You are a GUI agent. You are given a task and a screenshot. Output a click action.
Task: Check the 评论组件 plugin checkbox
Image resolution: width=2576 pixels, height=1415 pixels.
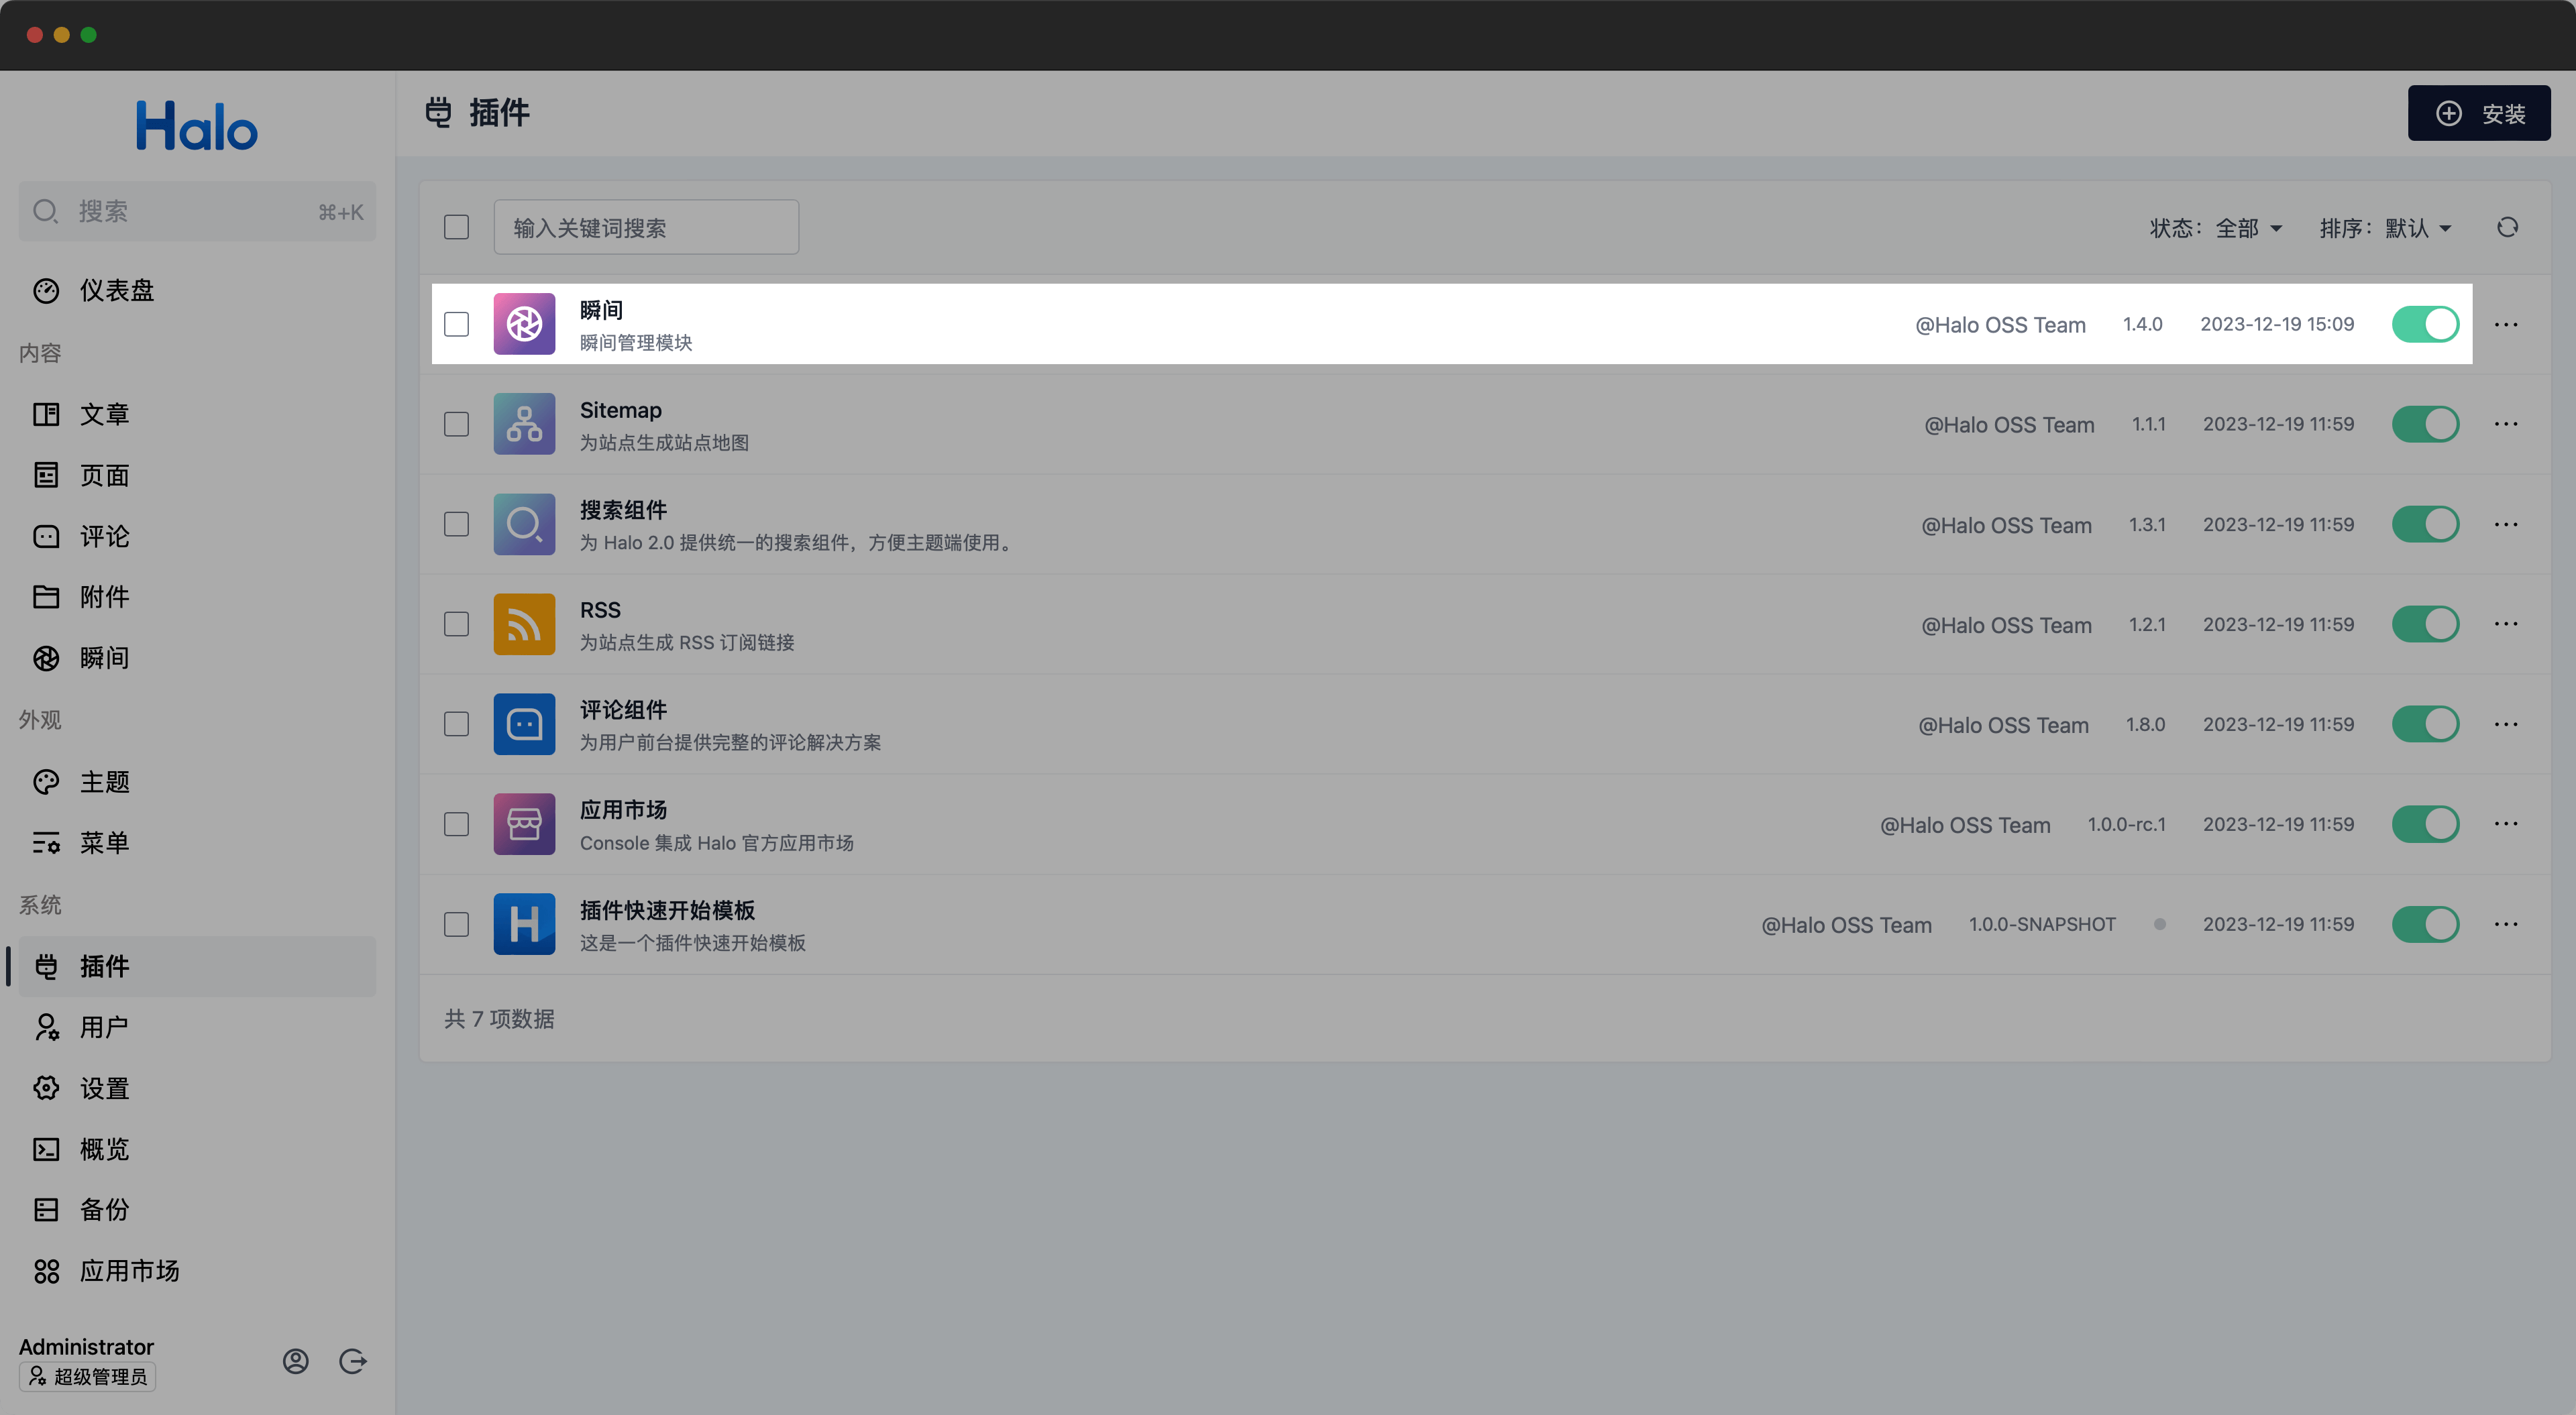(x=456, y=724)
